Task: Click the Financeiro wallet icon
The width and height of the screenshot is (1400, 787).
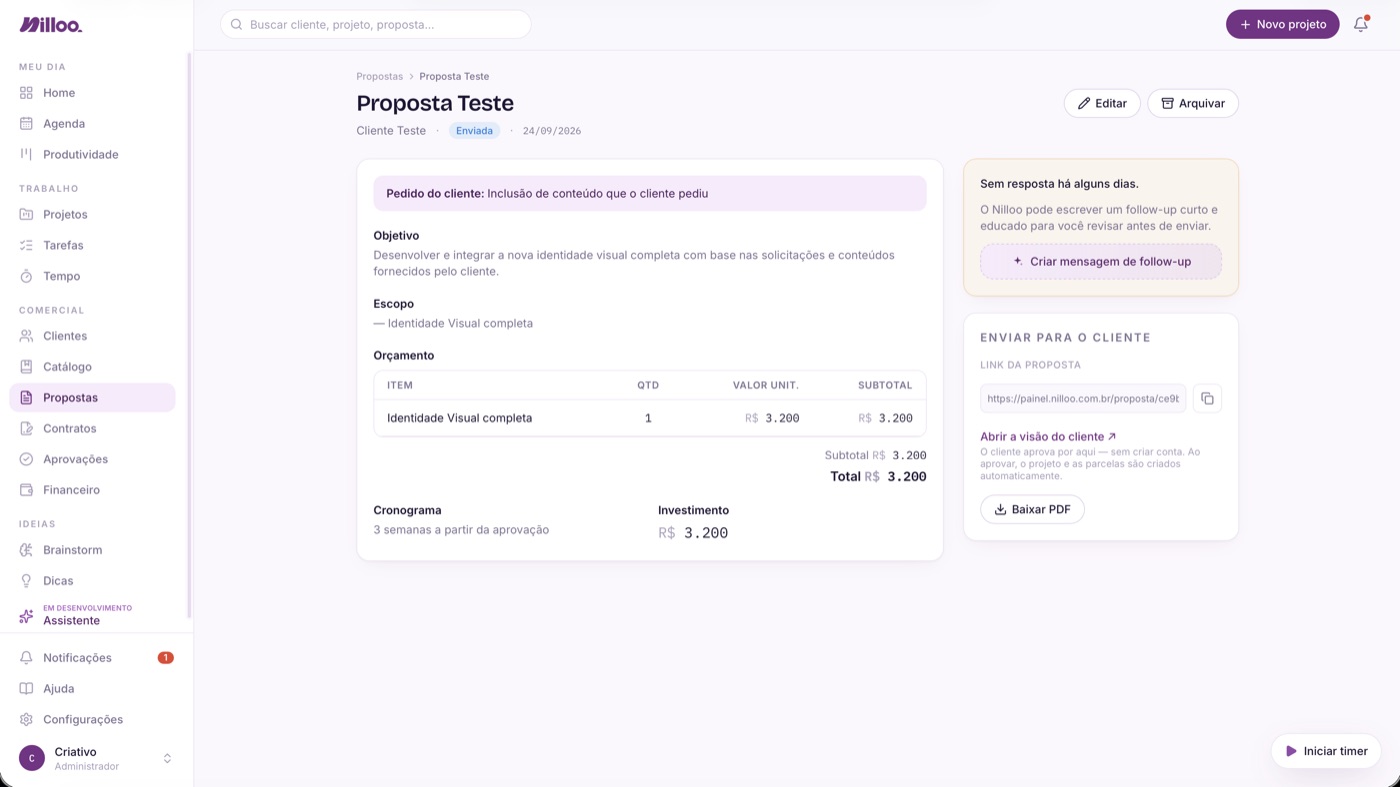Action: (26, 490)
